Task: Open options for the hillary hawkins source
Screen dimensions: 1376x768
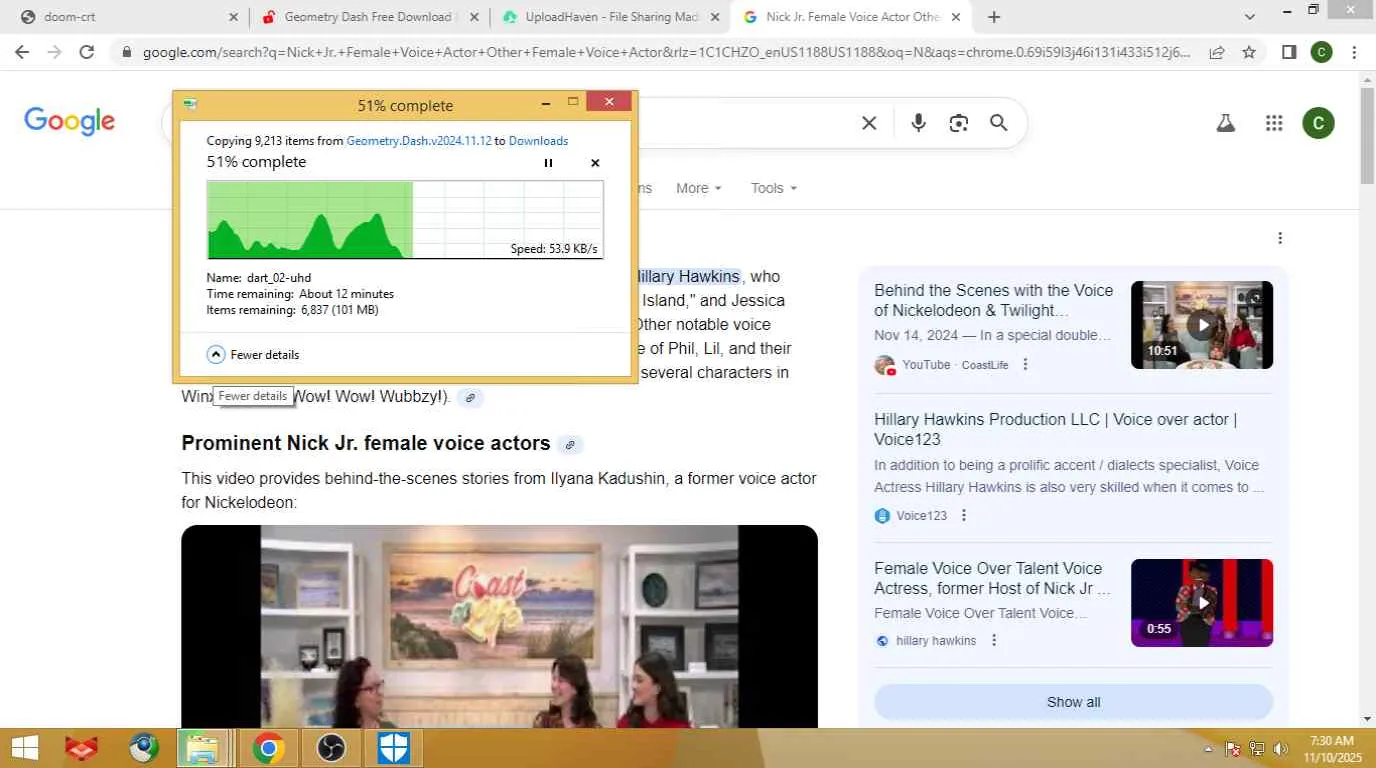Action: click(x=994, y=641)
